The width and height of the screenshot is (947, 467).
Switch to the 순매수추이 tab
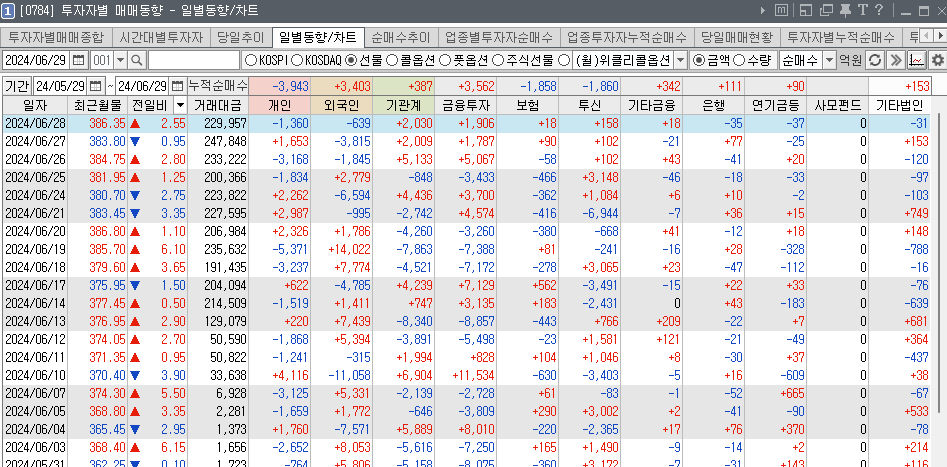[x=402, y=36]
